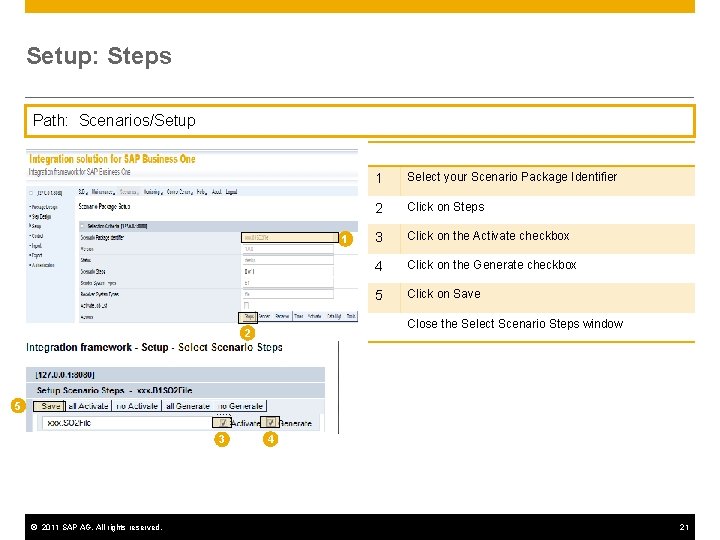720x540 pixels.
Task: Click the Save button in Setup Scenario Steps
Action: [50, 406]
